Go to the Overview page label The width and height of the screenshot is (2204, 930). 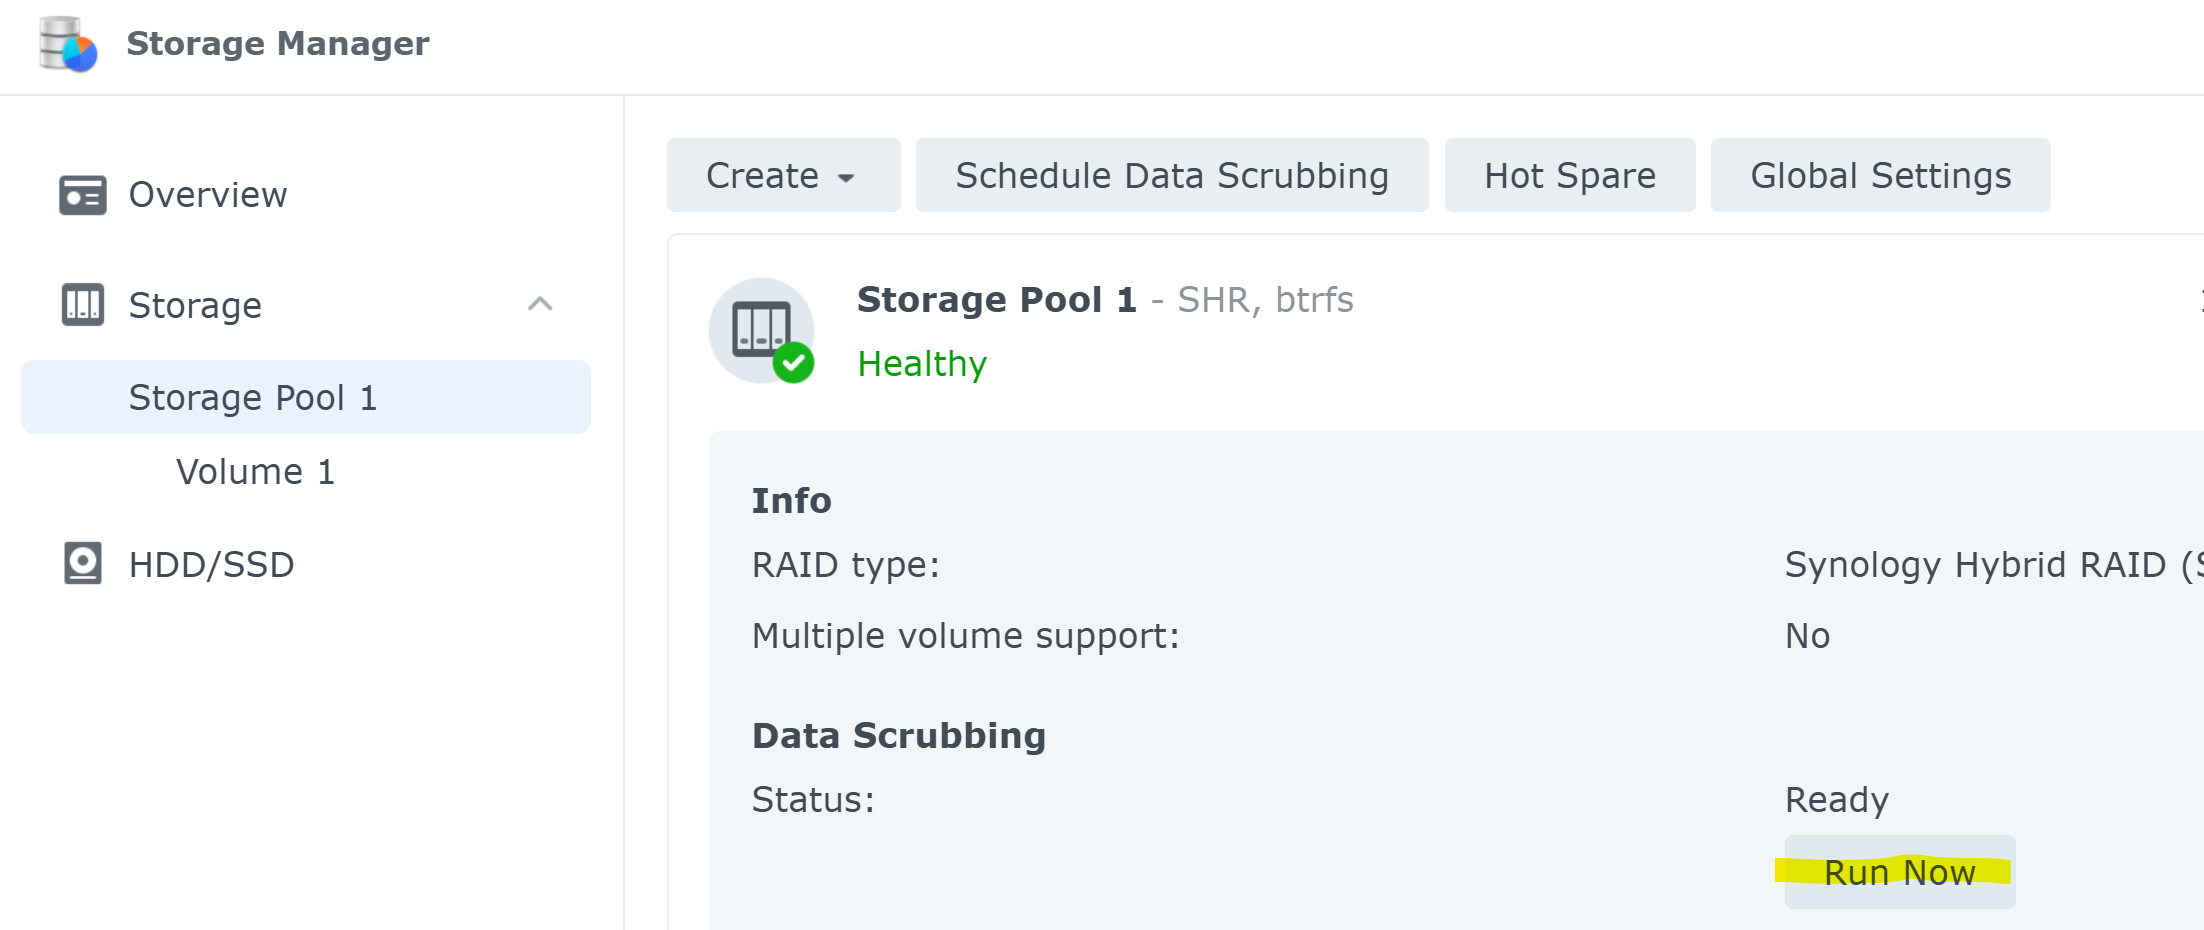pos(208,195)
